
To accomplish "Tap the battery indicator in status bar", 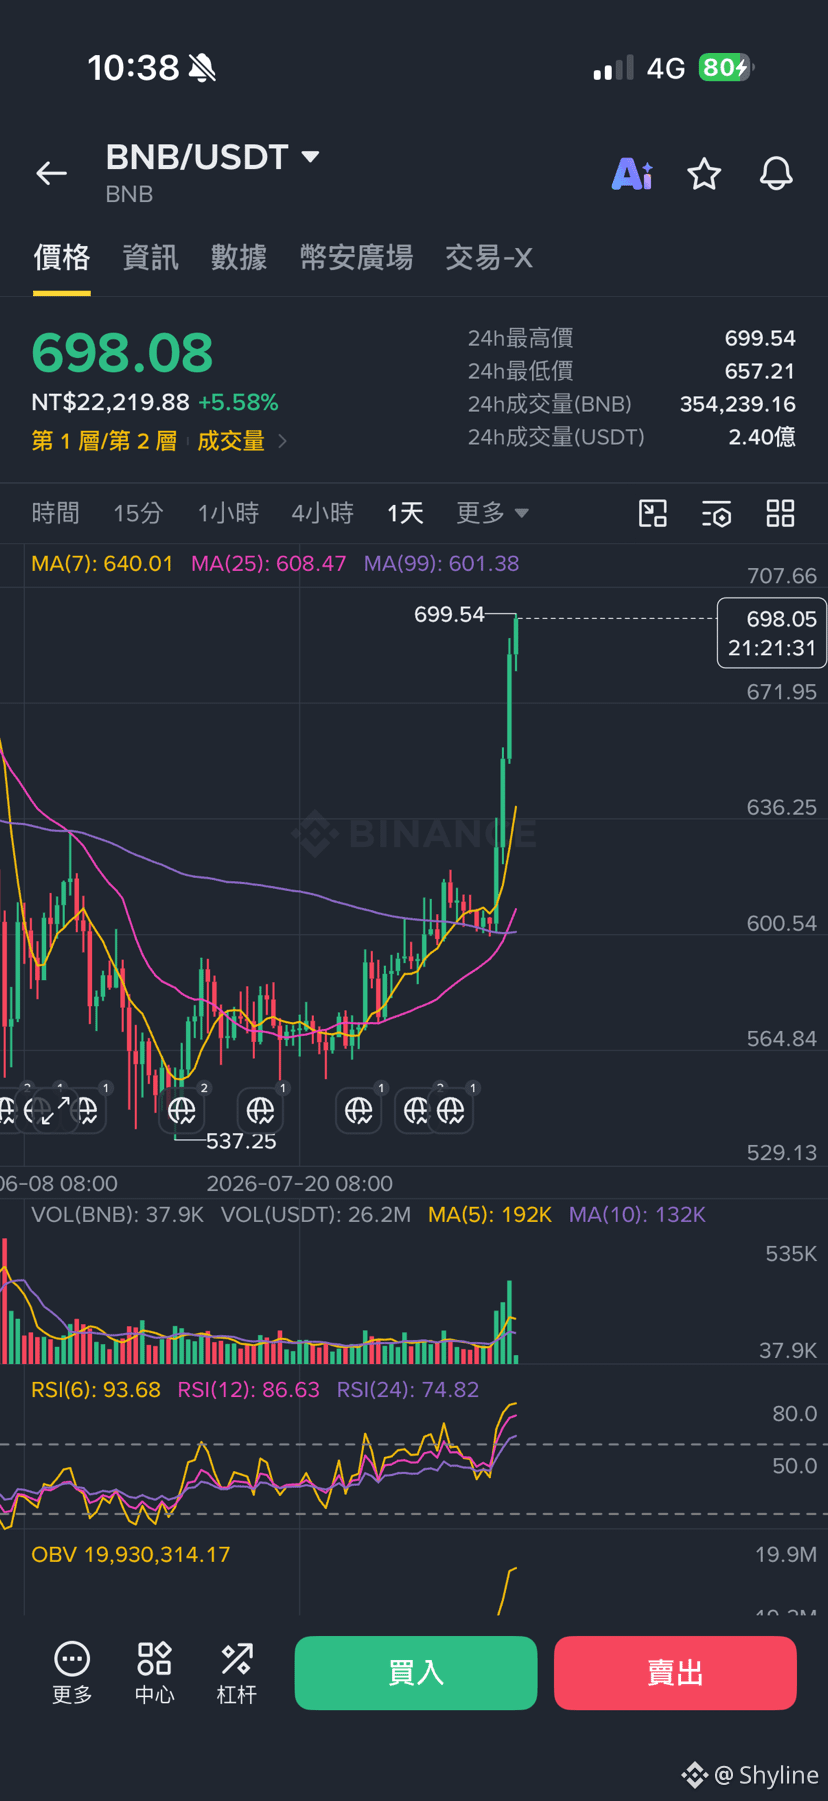I will coord(726,67).
